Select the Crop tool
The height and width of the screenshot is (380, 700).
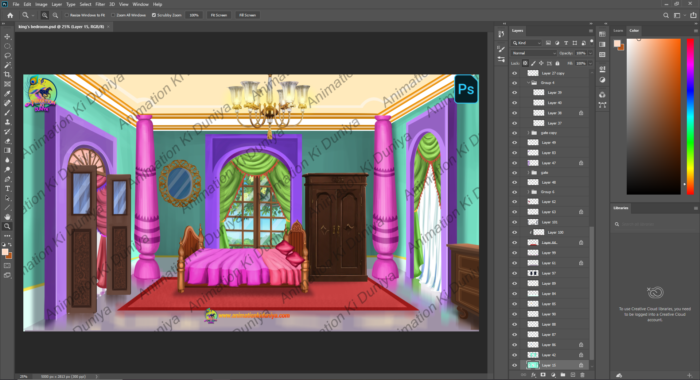(7, 75)
